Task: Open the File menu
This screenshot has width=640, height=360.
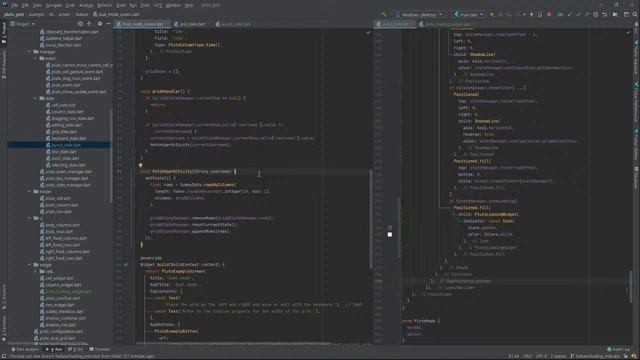Action: [15, 5]
